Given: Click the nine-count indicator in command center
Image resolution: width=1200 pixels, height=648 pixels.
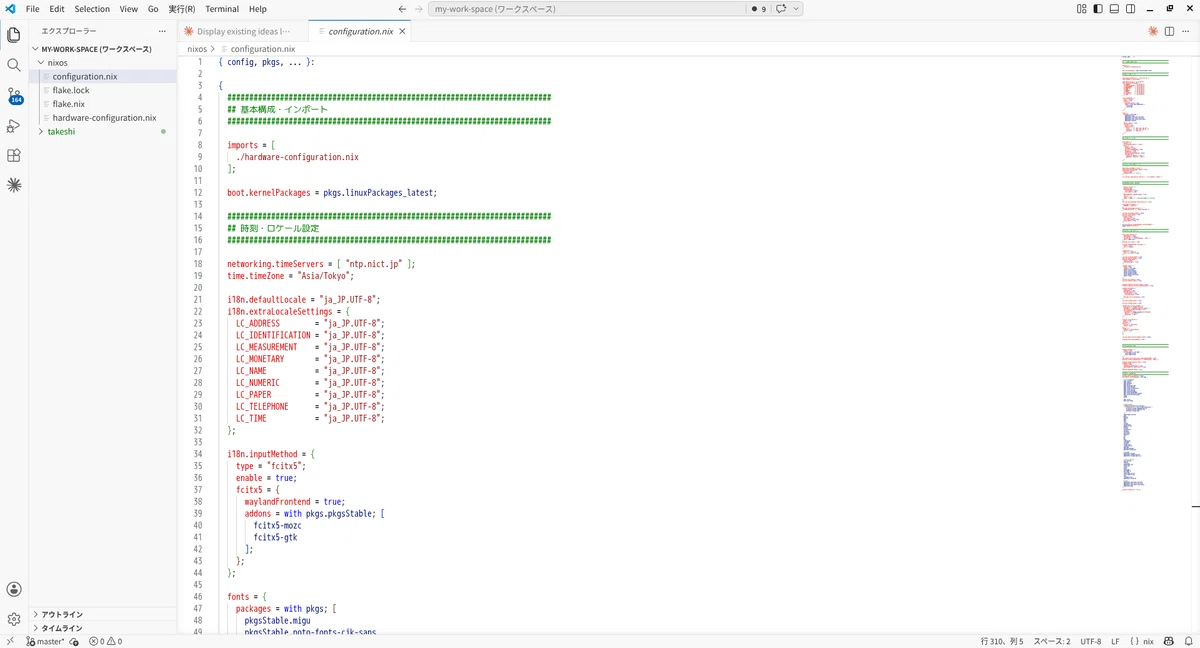Looking at the screenshot, I should point(759,9).
